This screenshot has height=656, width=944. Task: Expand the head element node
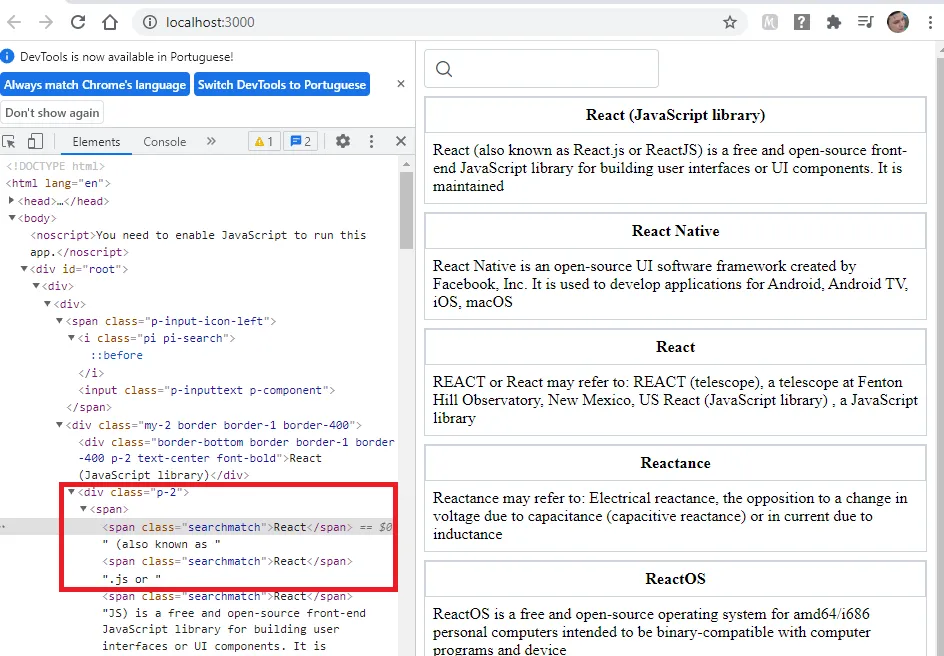click(11, 200)
